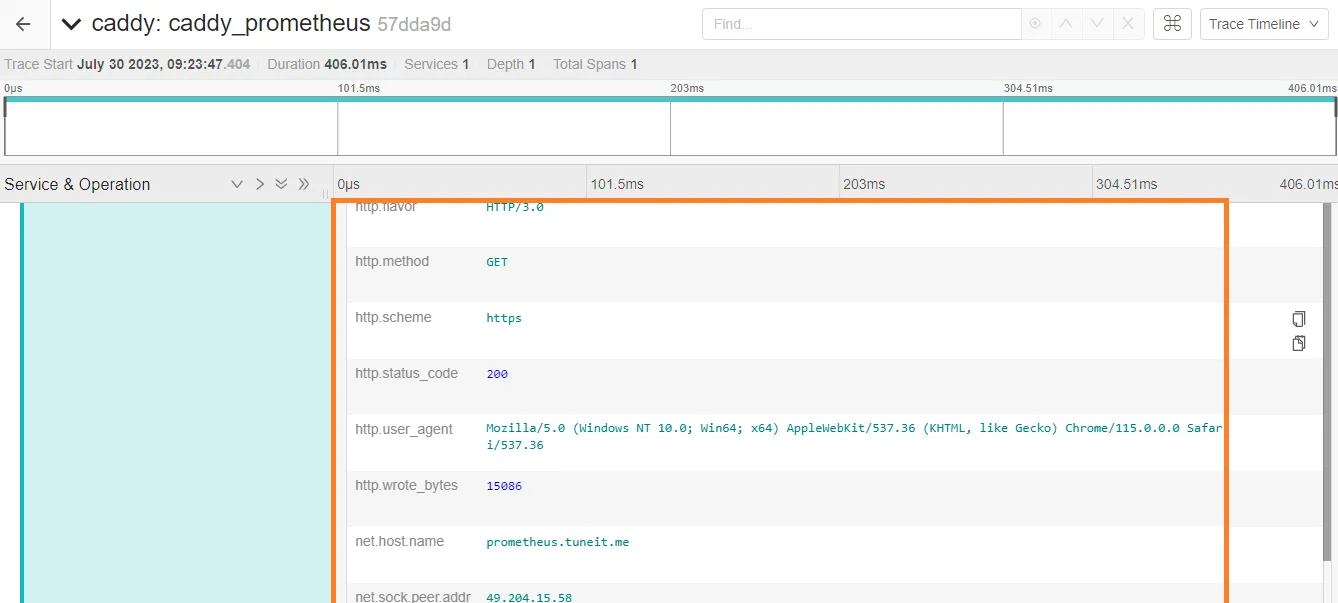Go to next search result arrow
This screenshot has height=603, width=1338.
pos(1097,24)
